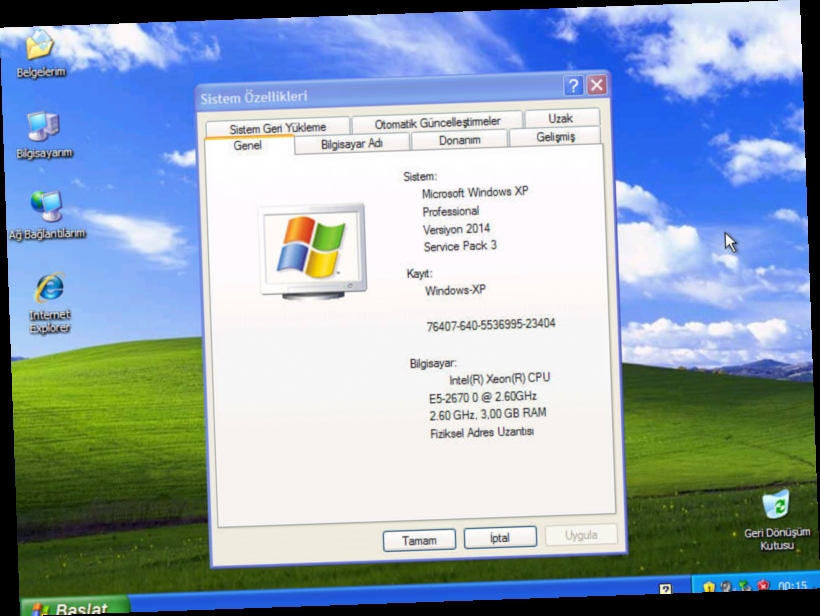Click the Tamam button
This screenshot has width=820, height=616.
pyautogui.click(x=419, y=539)
